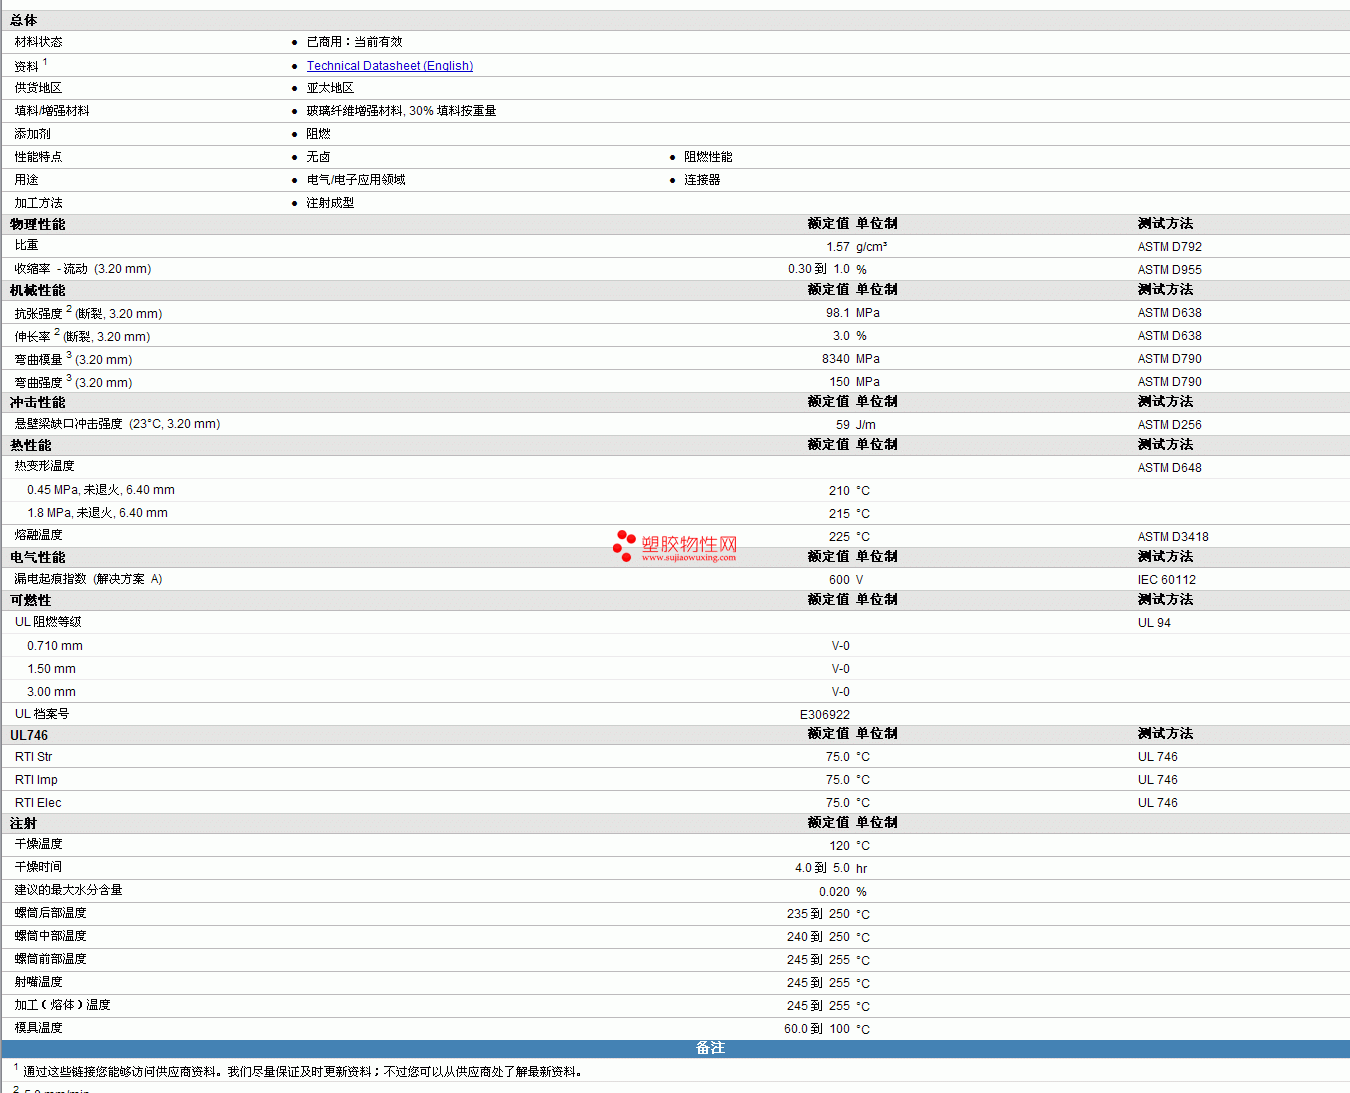The height and width of the screenshot is (1093, 1350).
Task: Select the 物理性能 section header
Action: (x=38, y=225)
